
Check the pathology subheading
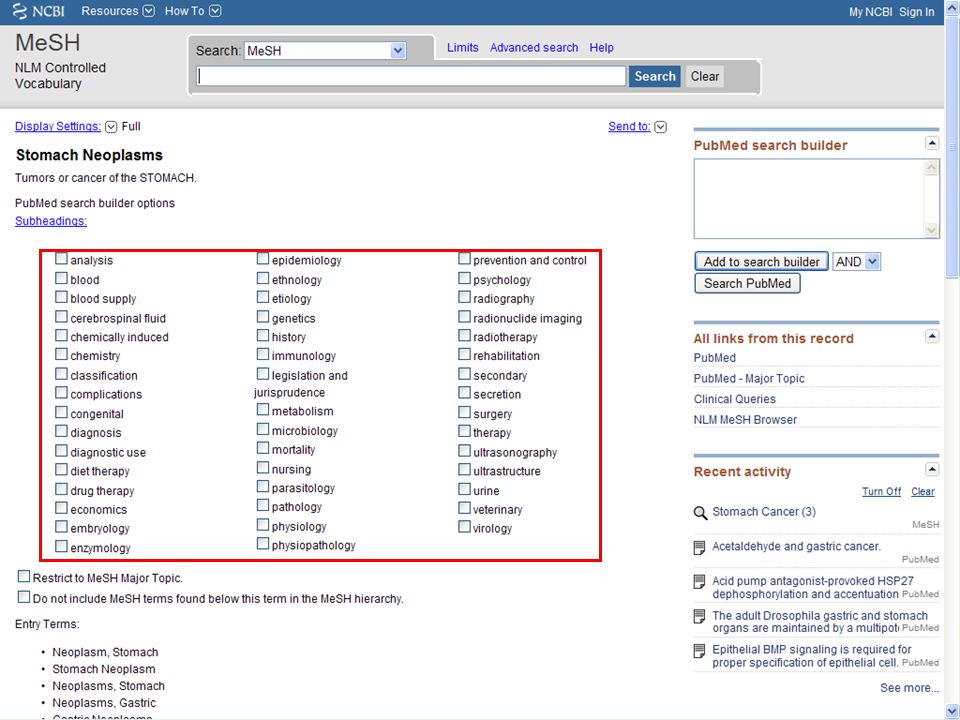pos(263,506)
